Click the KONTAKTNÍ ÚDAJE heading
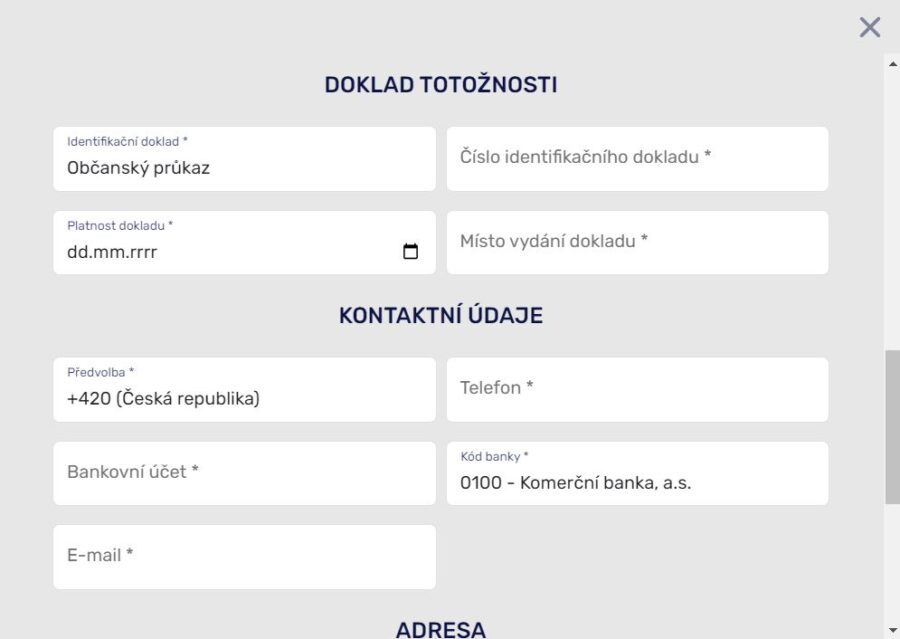The width and height of the screenshot is (900, 639). point(440,316)
